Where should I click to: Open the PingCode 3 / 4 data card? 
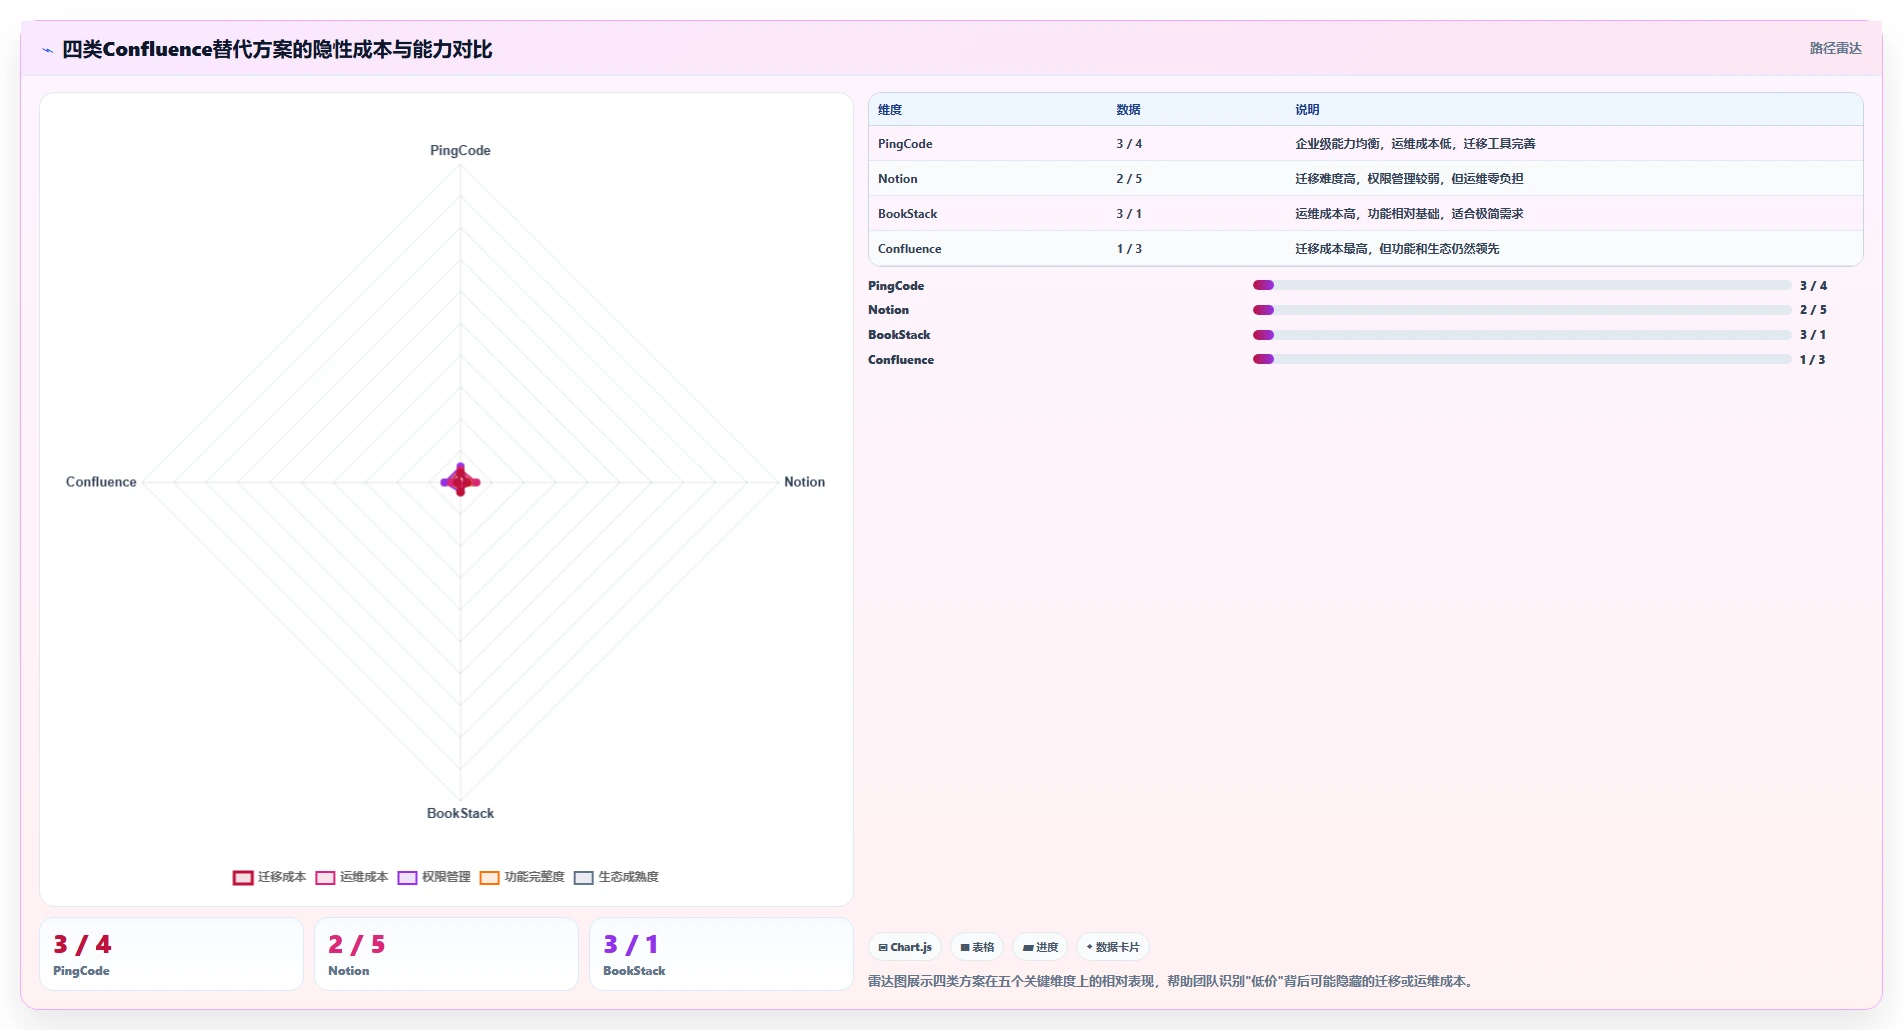171,954
